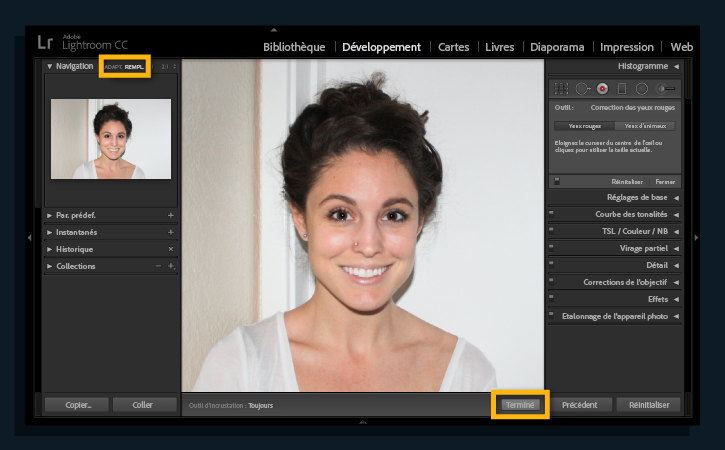Viewport: 725px width, 450px height.
Task: Expand the Effets panel
Action: point(676,299)
